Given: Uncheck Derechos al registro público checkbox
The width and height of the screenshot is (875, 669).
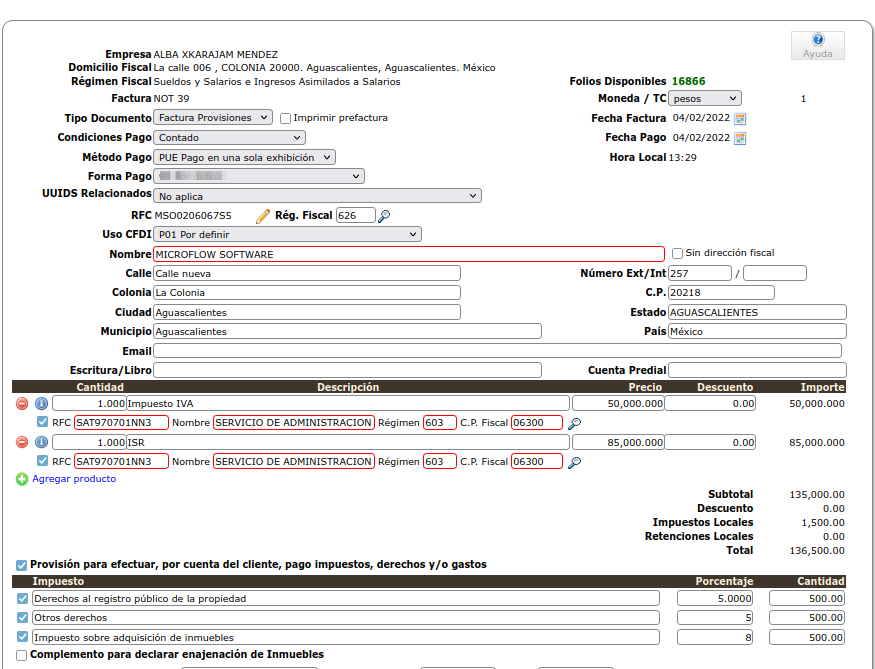Looking at the screenshot, I should (x=22, y=599).
